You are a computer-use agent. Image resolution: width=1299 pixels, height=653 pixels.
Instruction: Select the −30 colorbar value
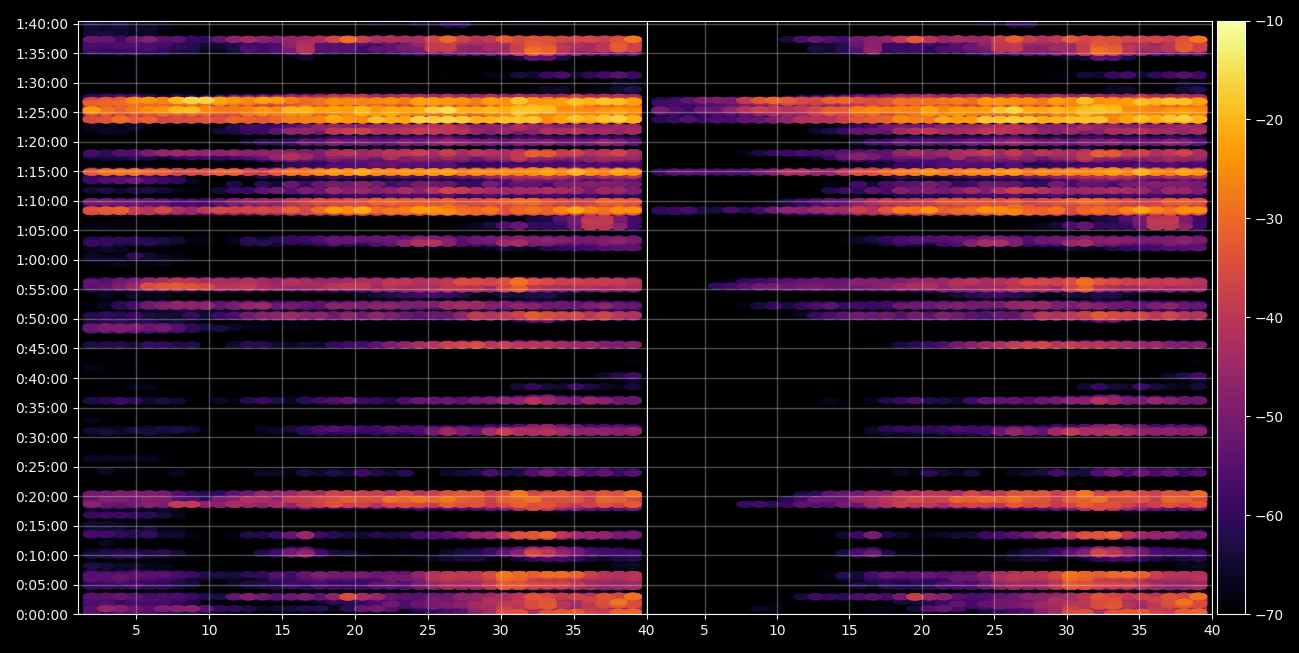point(1268,219)
